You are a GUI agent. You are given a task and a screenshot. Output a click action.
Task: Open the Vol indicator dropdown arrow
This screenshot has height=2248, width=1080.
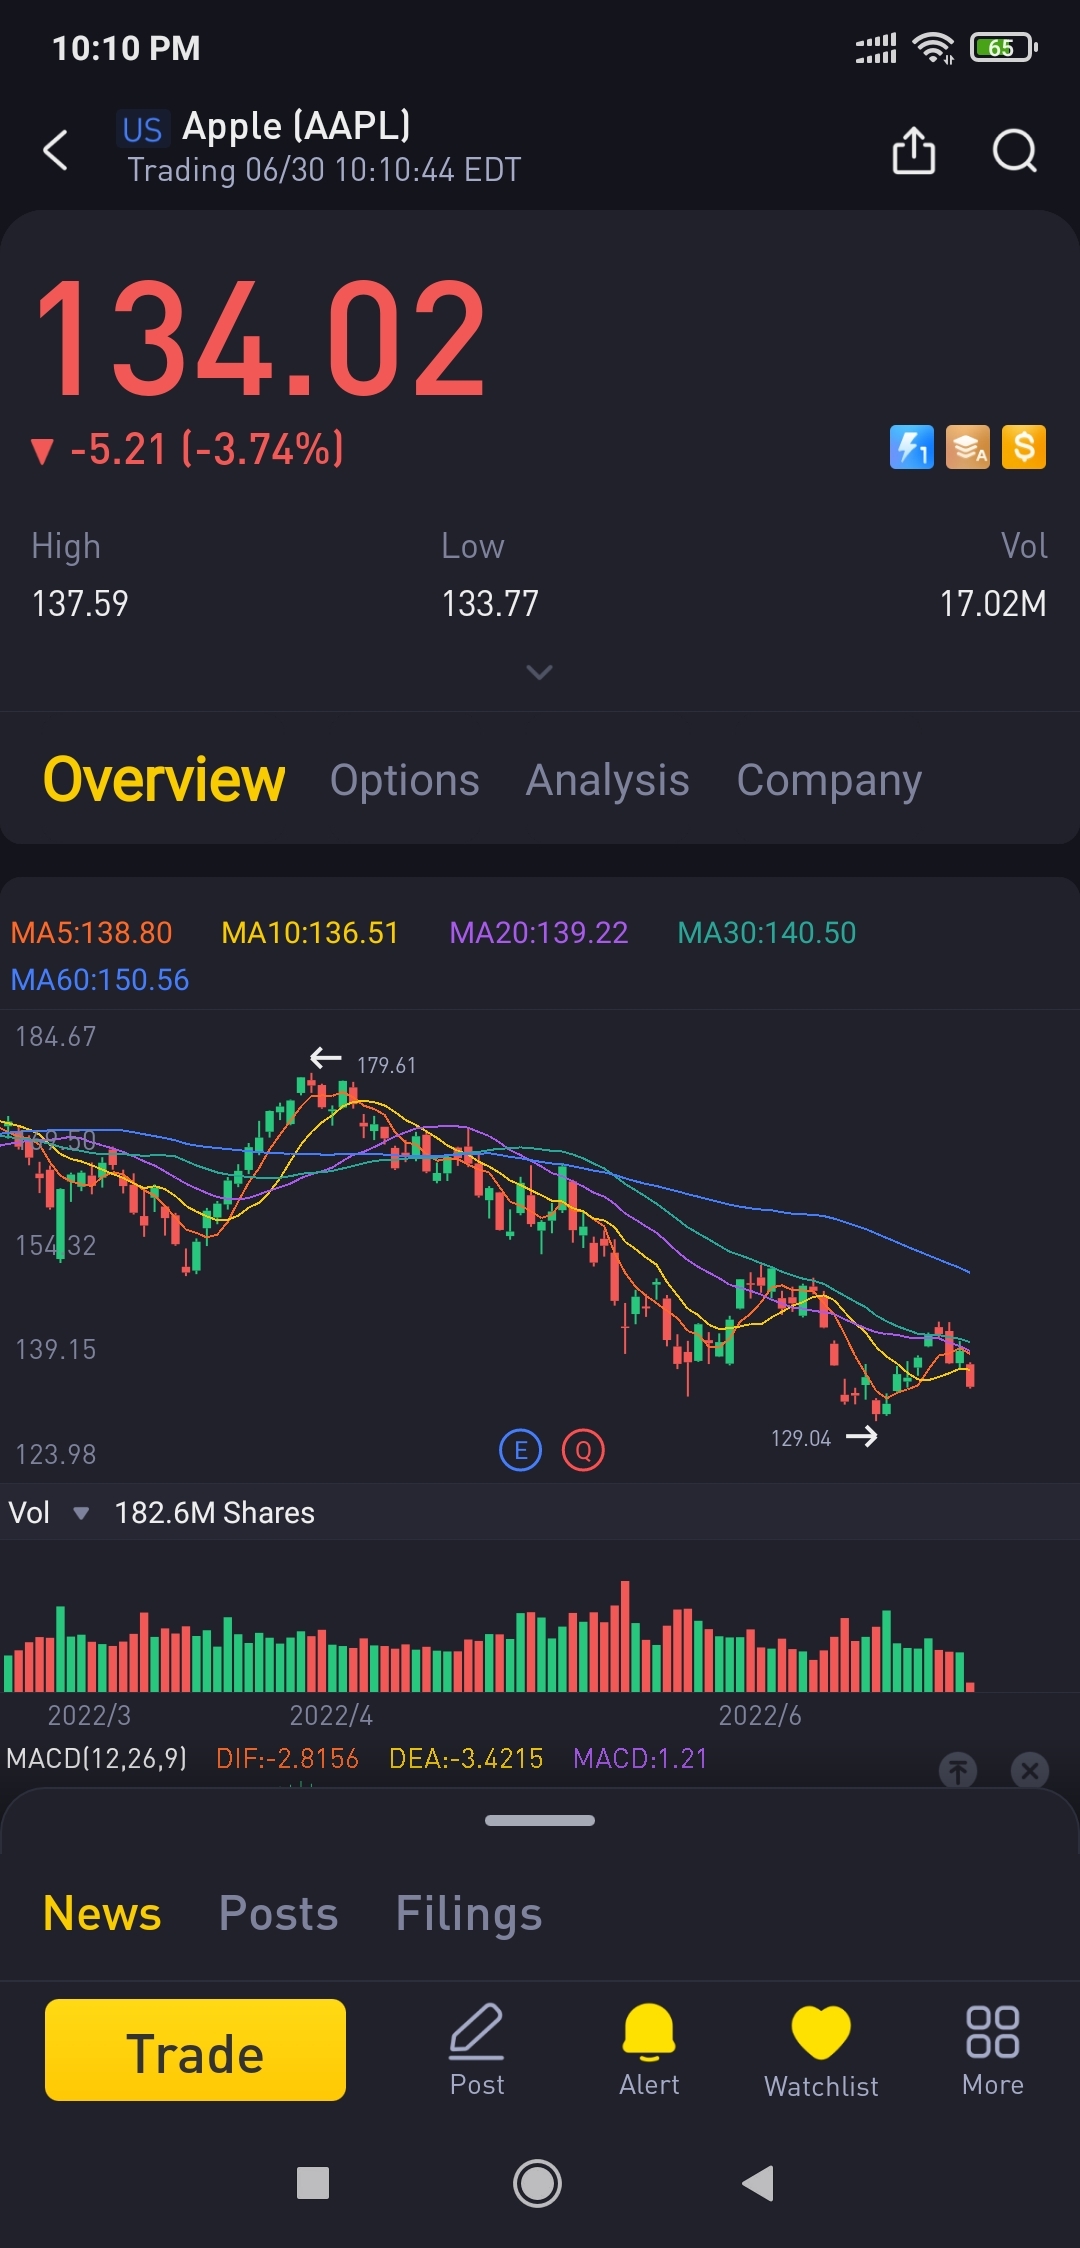coord(81,1513)
